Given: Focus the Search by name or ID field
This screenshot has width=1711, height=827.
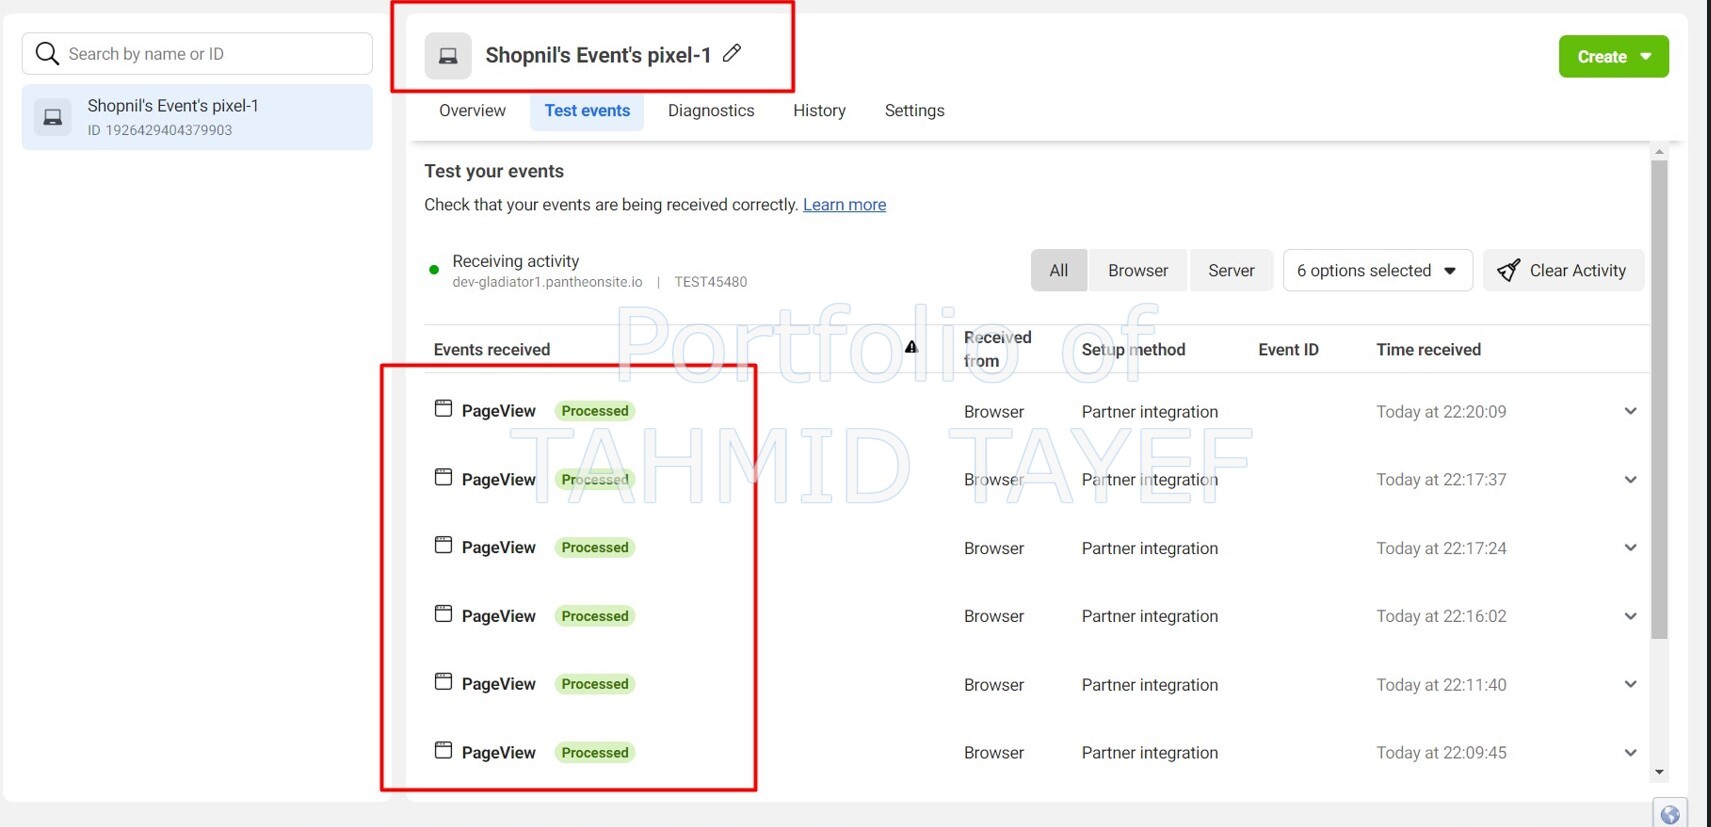Looking at the screenshot, I should [215, 54].
